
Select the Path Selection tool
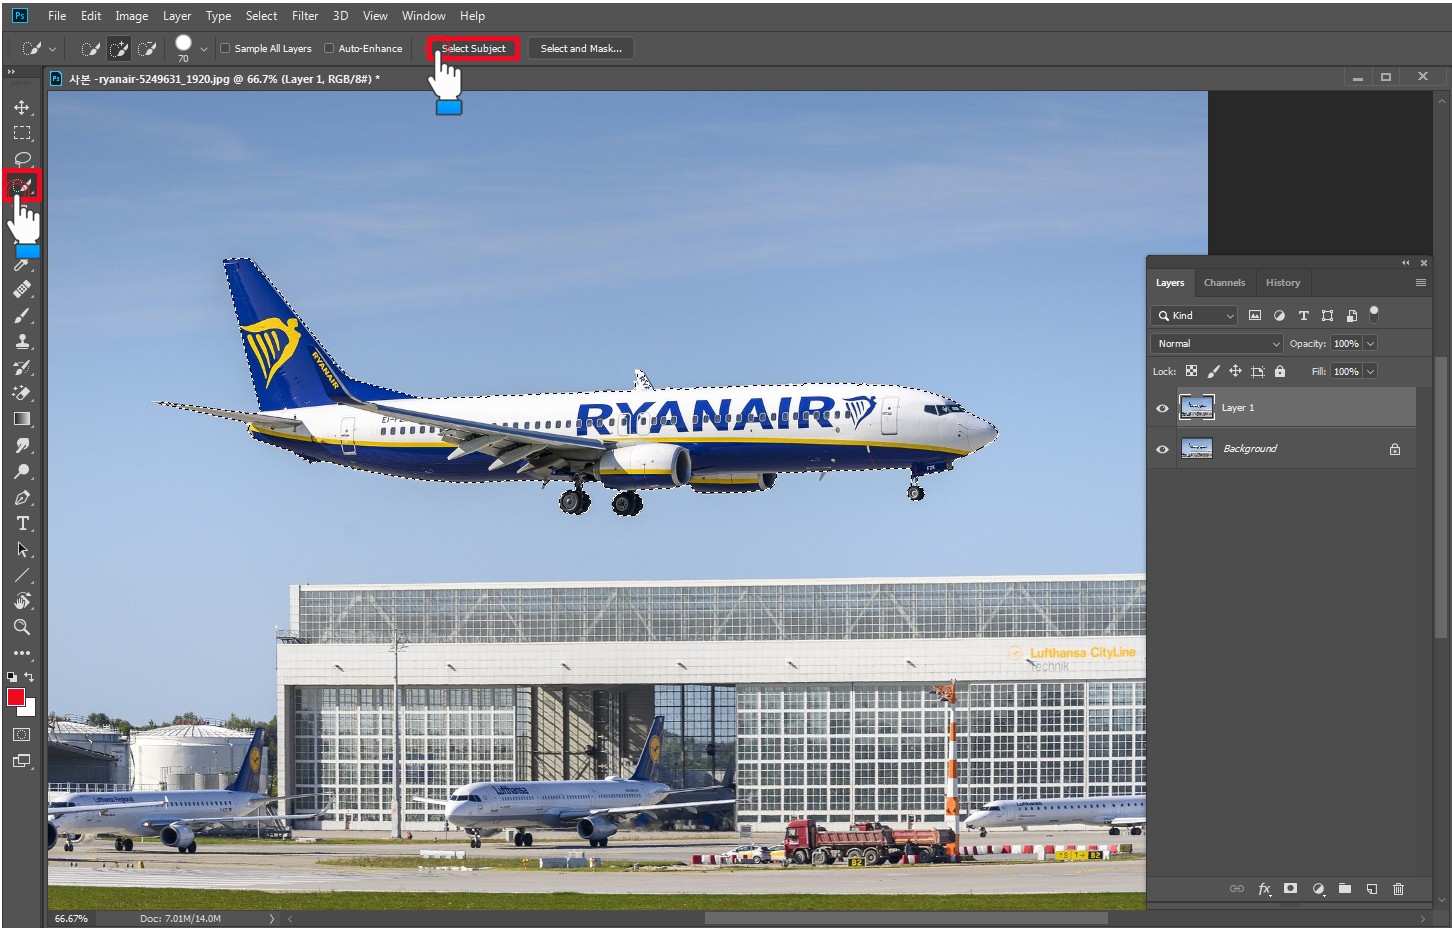22,549
